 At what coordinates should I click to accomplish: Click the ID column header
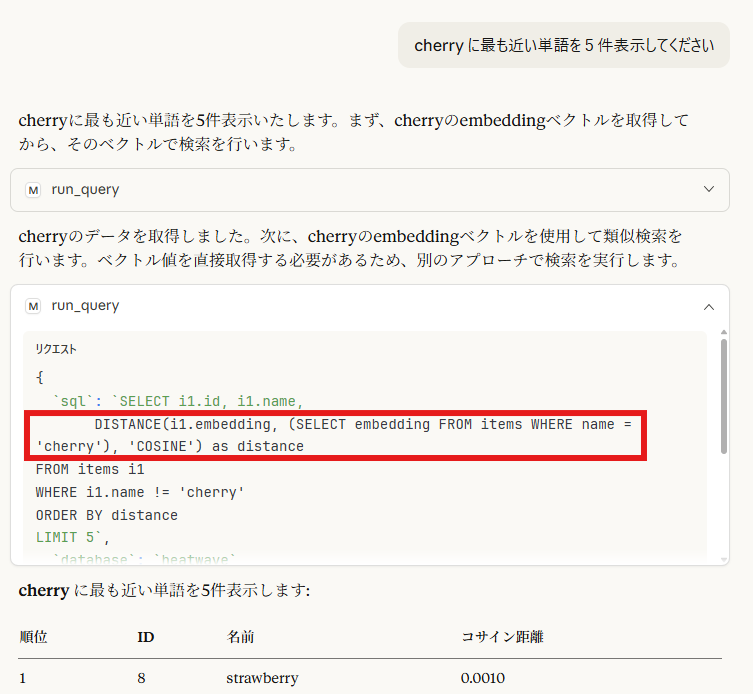coord(145,637)
